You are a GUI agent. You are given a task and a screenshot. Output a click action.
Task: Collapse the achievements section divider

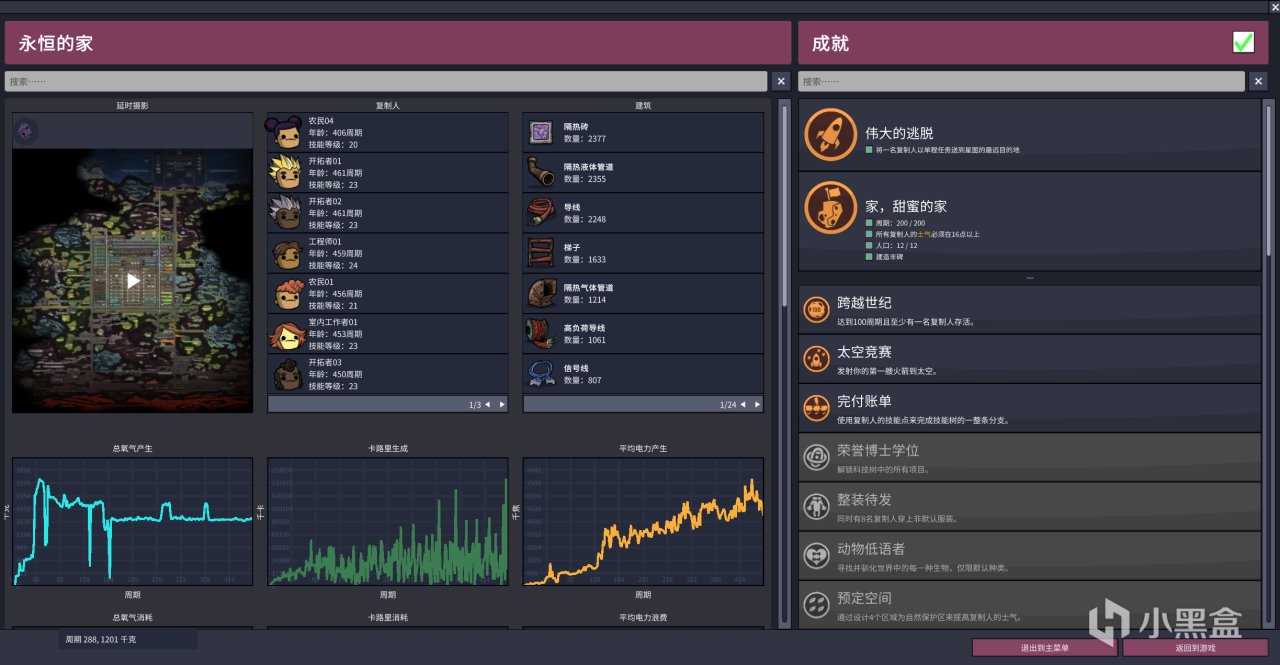[1029, 278]
